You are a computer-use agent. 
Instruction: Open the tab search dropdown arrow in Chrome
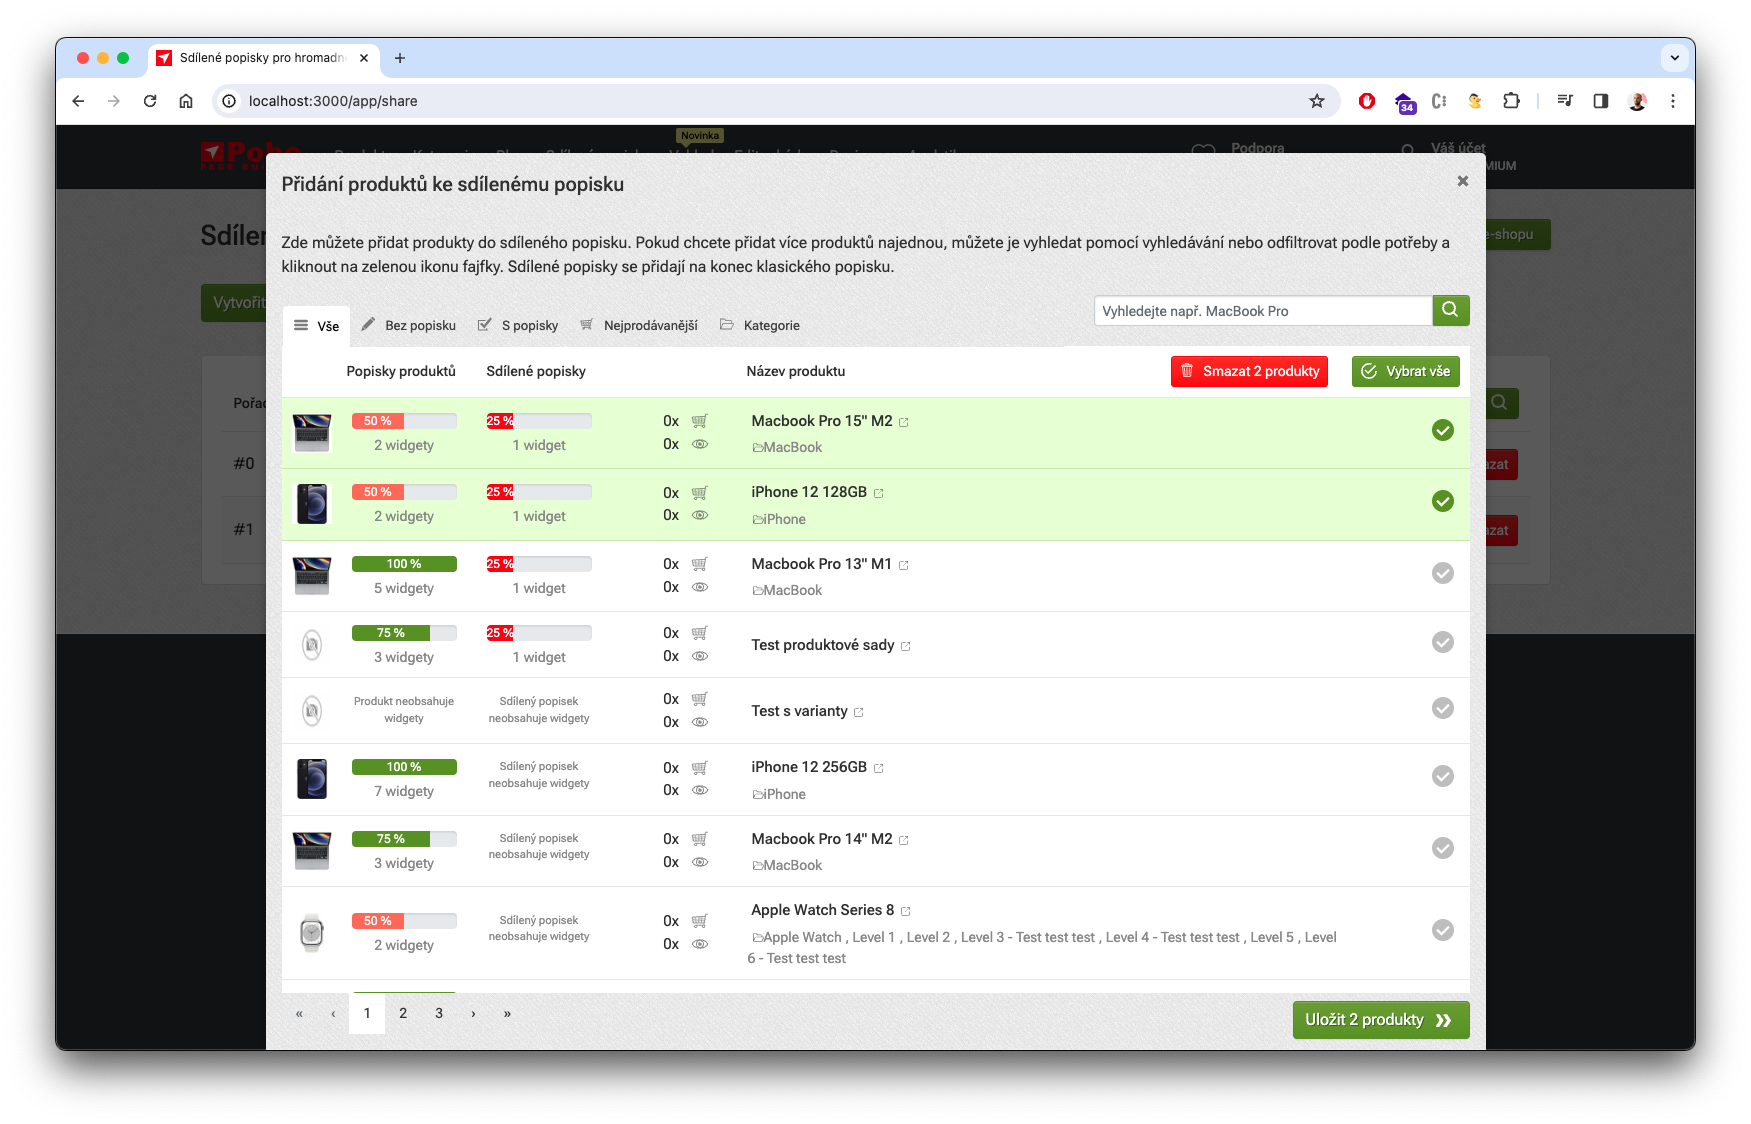(x=1674, y=58)
